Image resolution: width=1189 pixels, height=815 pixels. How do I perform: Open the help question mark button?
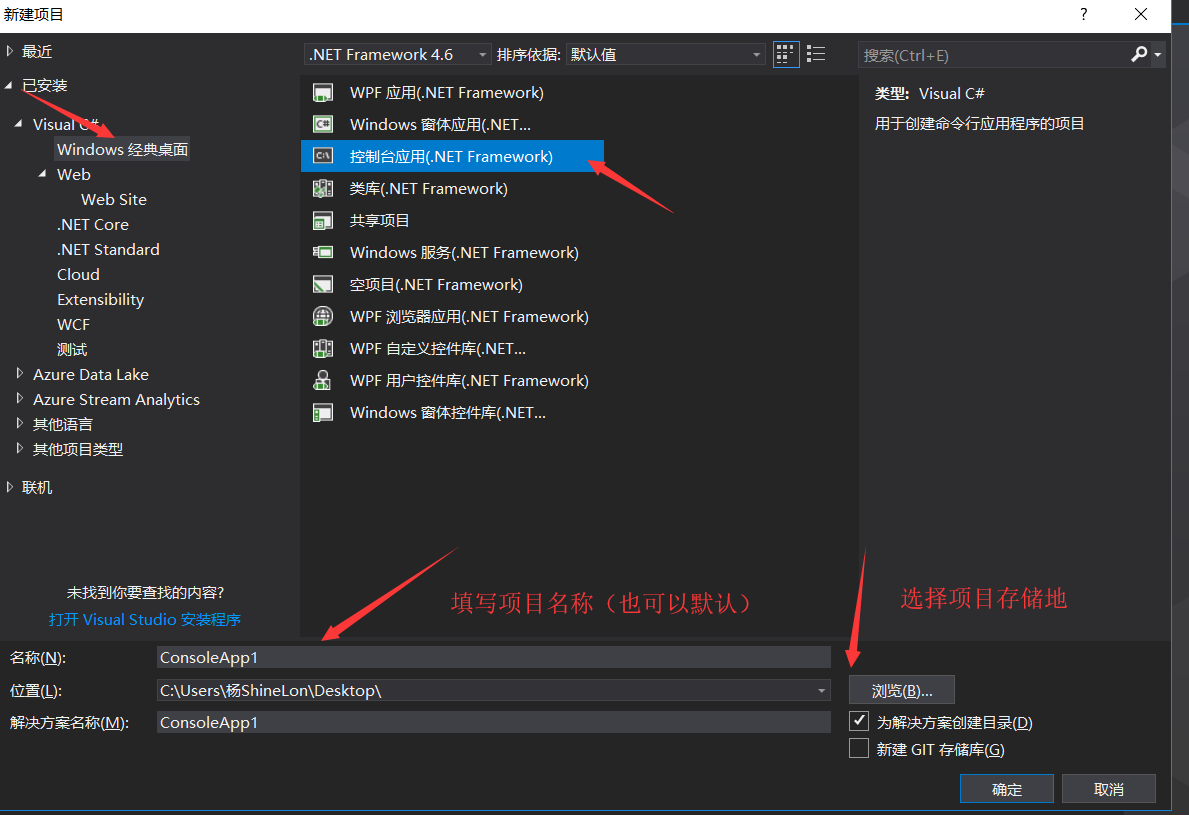(x=1084, y=14)
